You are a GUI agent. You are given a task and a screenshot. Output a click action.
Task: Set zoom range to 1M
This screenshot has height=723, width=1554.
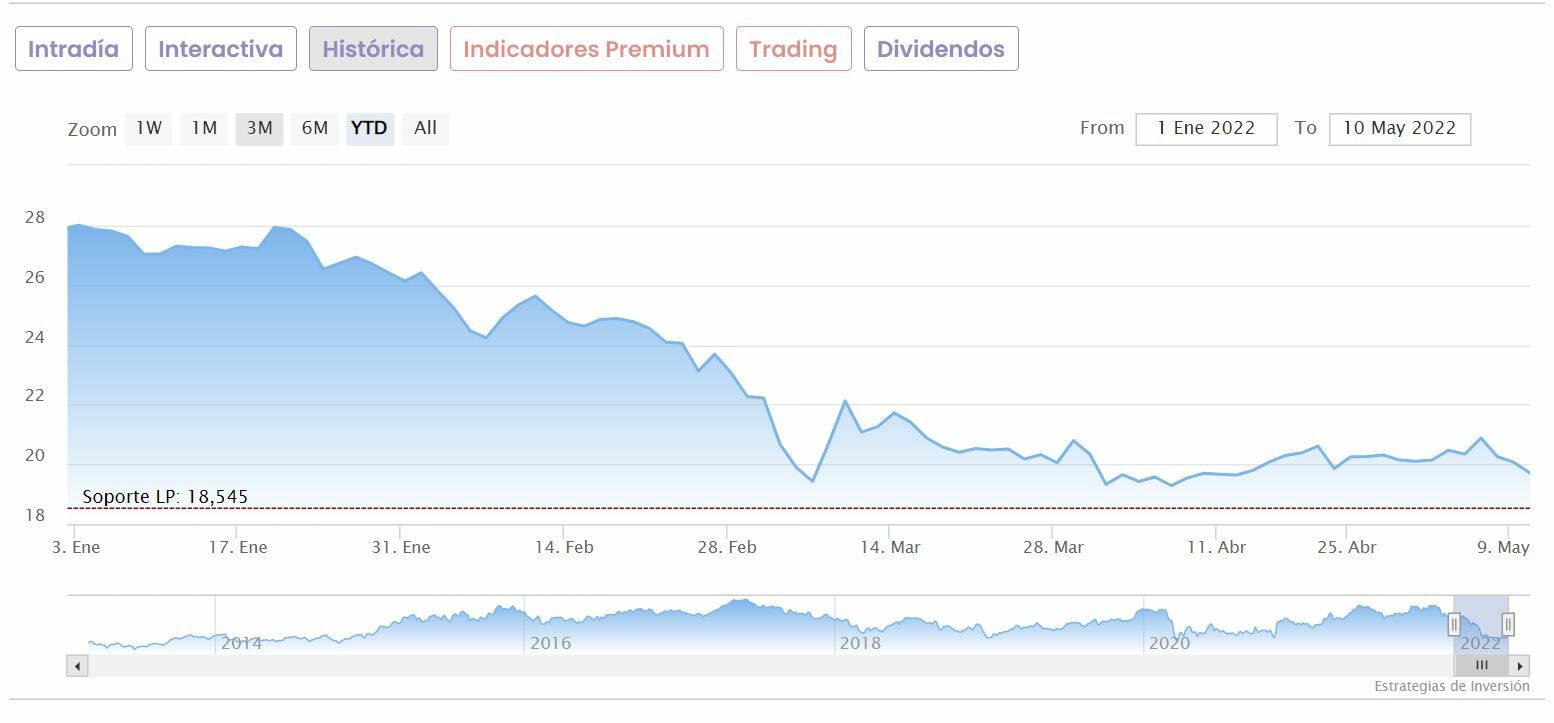tap(204, 128)
